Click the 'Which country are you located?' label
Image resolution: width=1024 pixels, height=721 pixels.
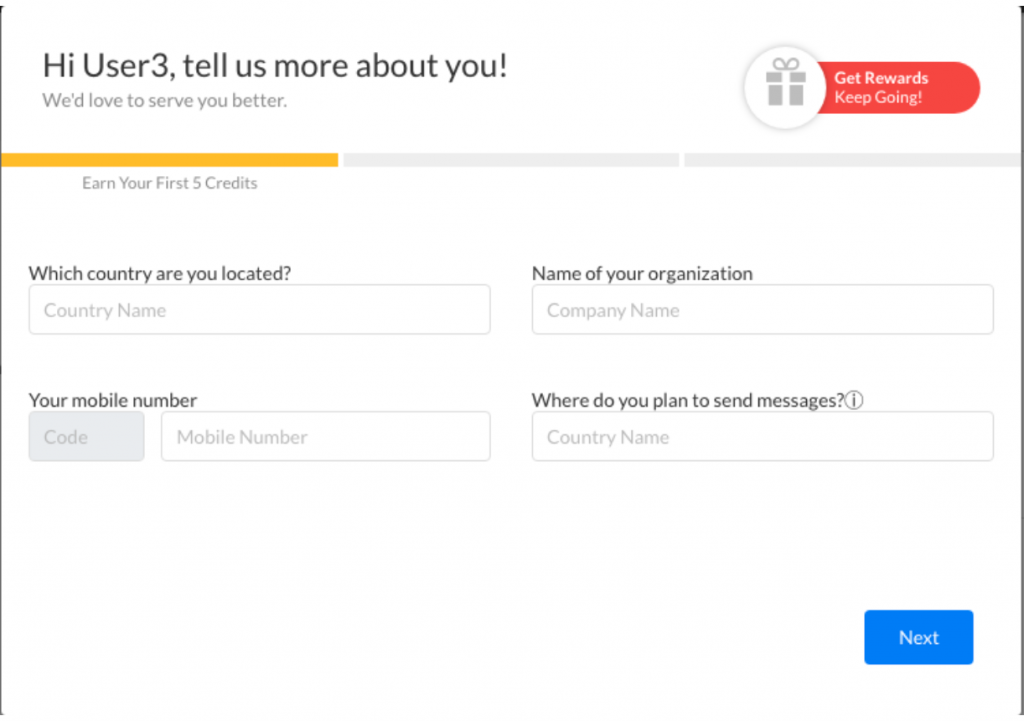(160, 274)
